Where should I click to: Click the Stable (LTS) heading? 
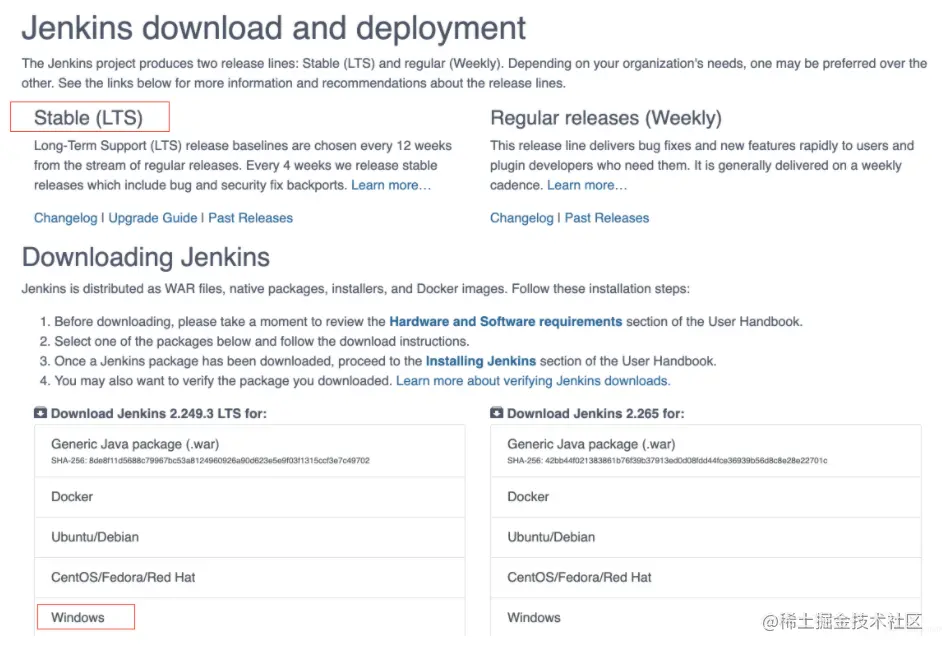click(88, 118)
